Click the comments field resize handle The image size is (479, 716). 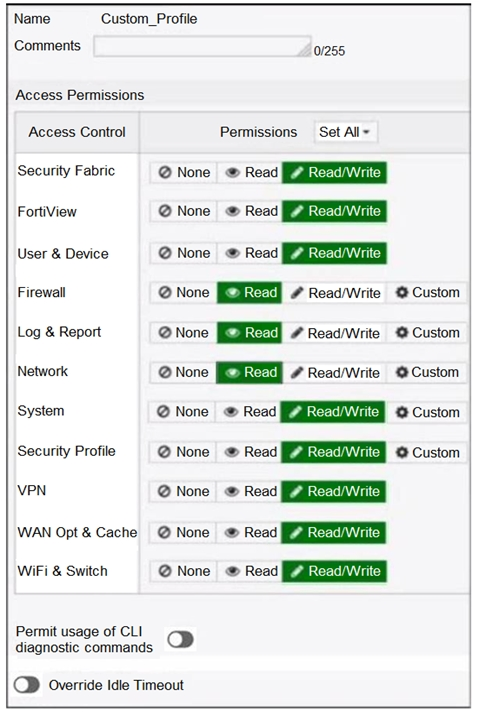click(305, 51)
